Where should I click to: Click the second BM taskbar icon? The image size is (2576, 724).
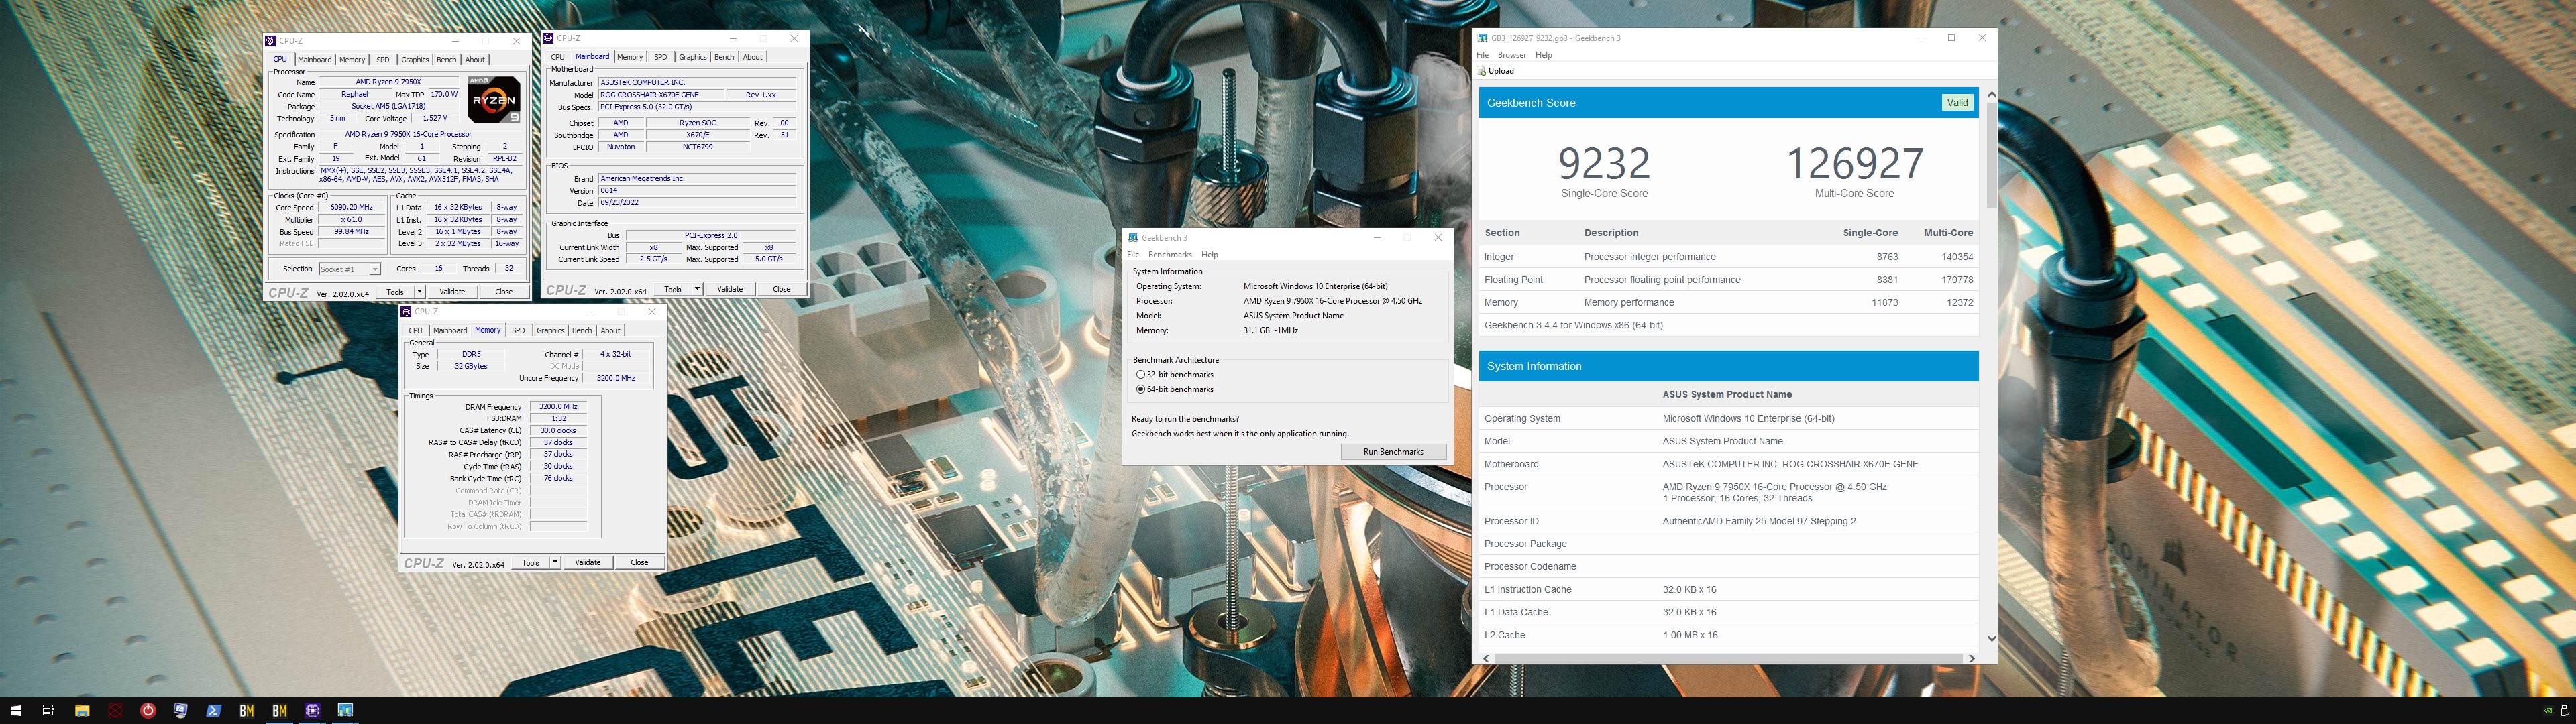tap(280, 711)
